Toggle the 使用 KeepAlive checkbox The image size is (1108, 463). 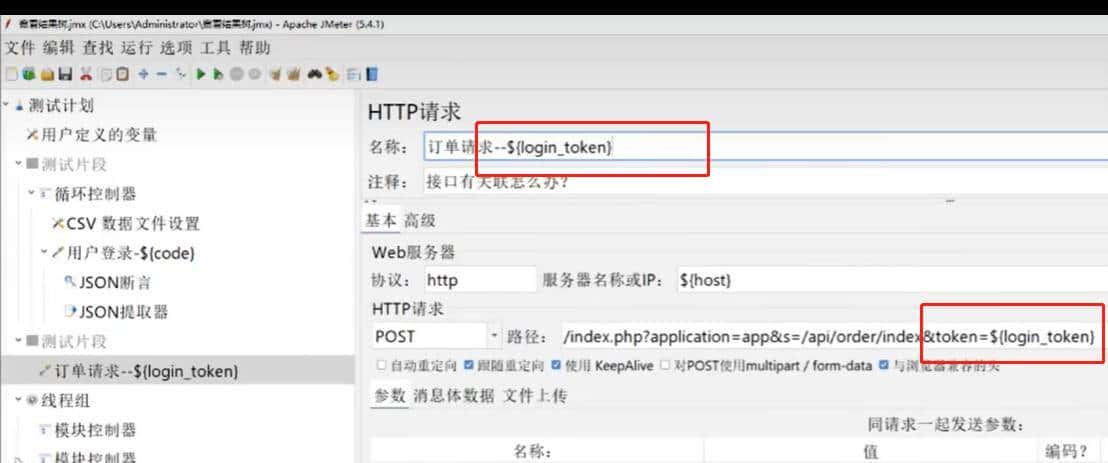[557, 366]
